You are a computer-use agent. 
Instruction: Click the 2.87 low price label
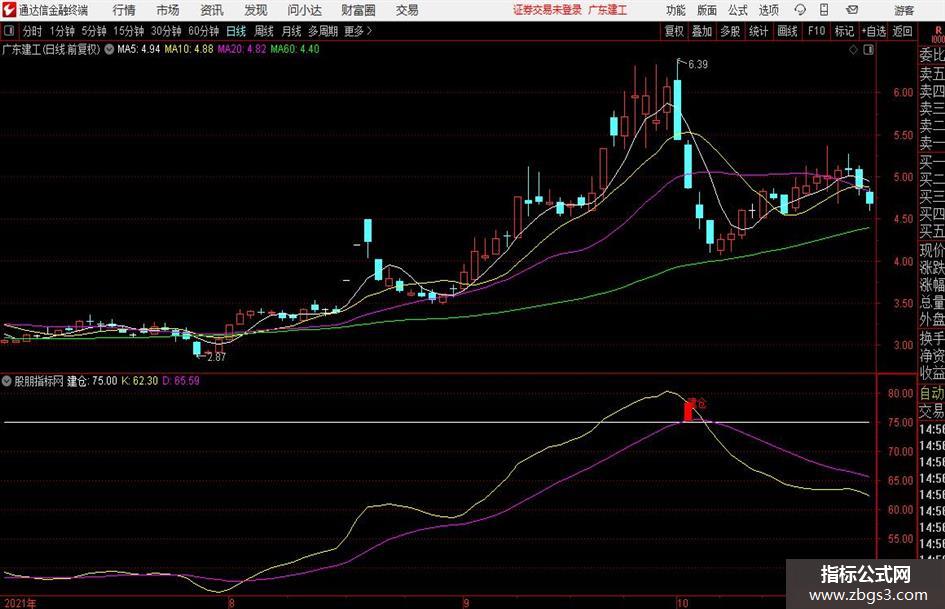(x=216, y=357)
